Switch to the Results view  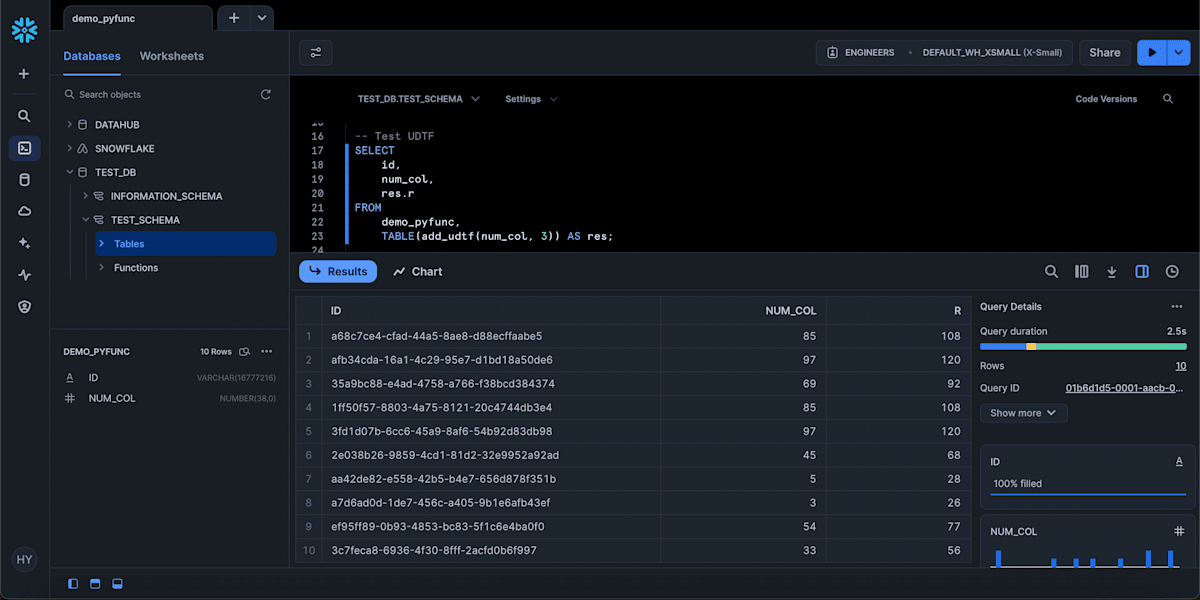(338, 271)
